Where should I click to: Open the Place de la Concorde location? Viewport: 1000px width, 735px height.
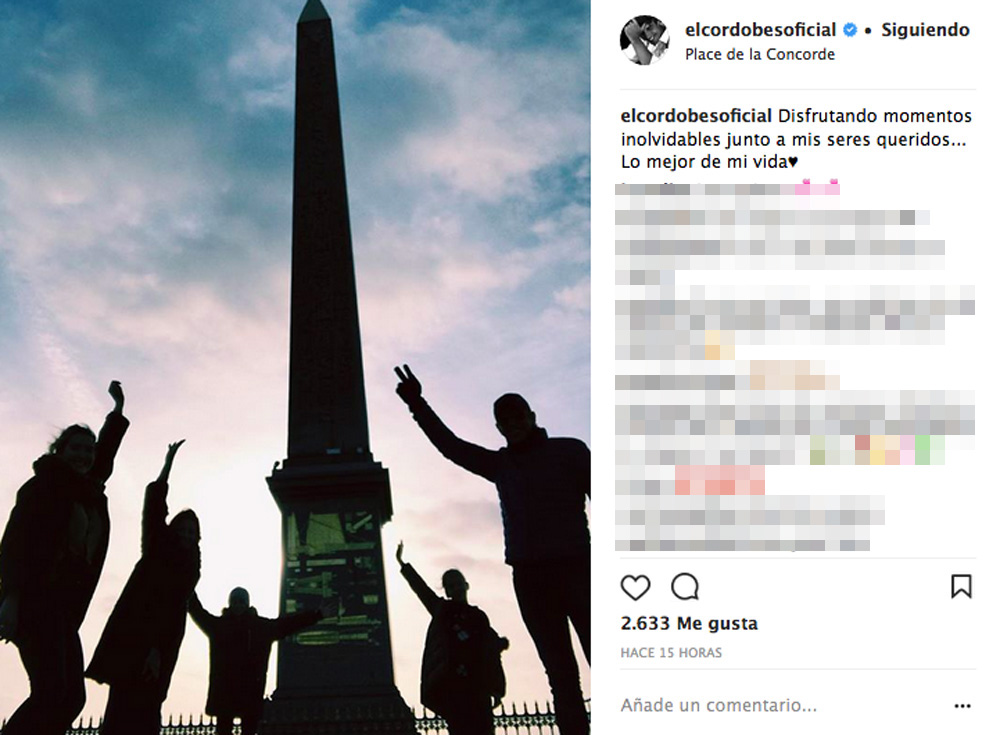click(x=760, y=54)
